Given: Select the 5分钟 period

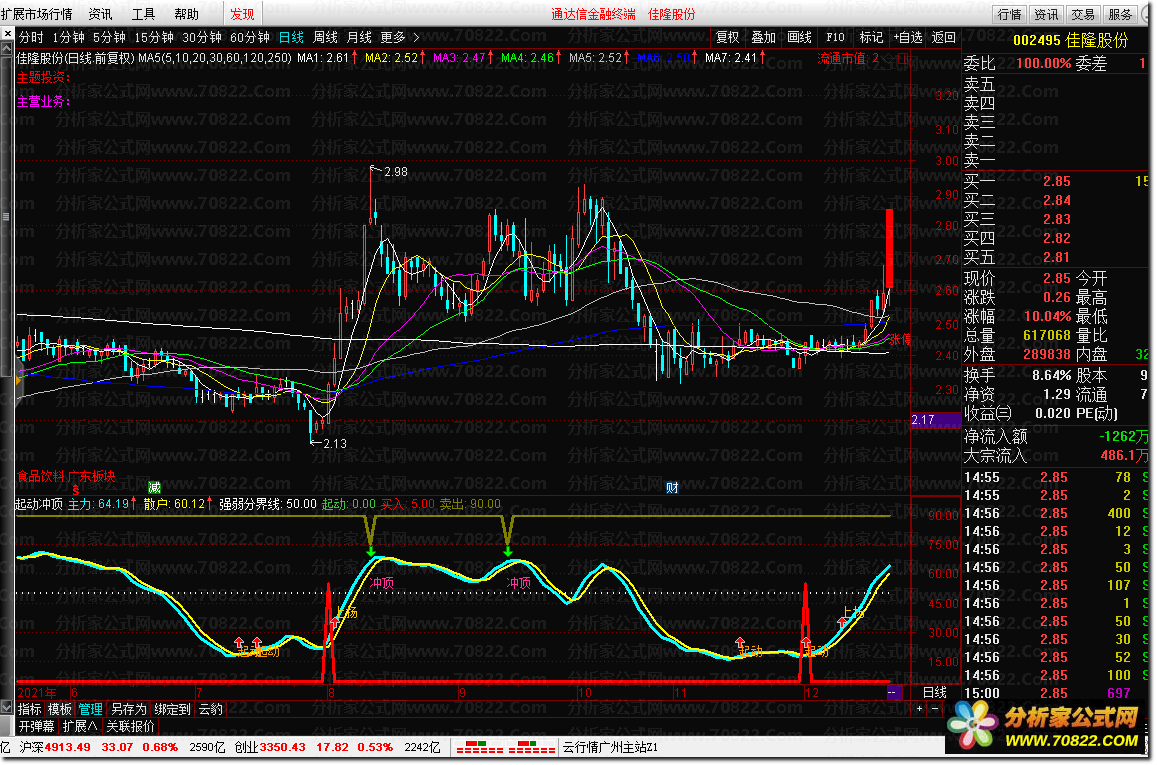Looking at the screenshot, I should (109, 37).
